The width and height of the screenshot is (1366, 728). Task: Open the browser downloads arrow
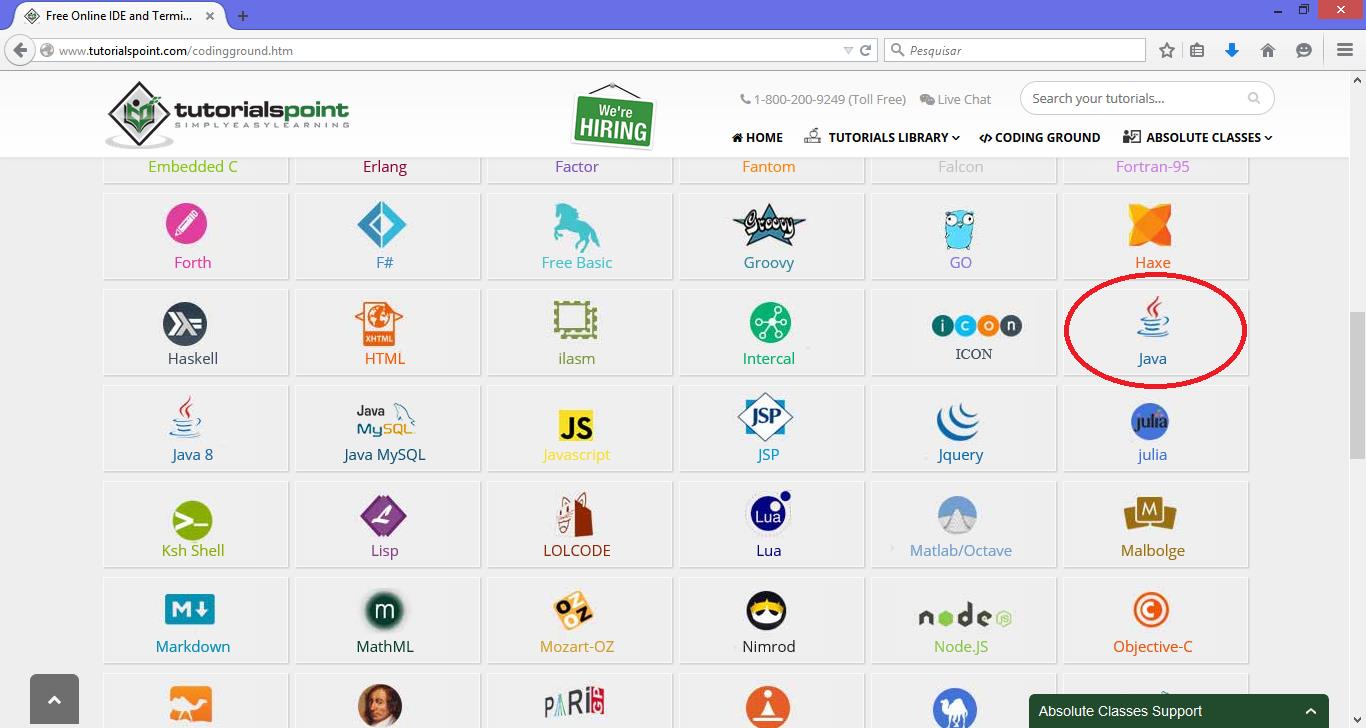(1232, 50)
